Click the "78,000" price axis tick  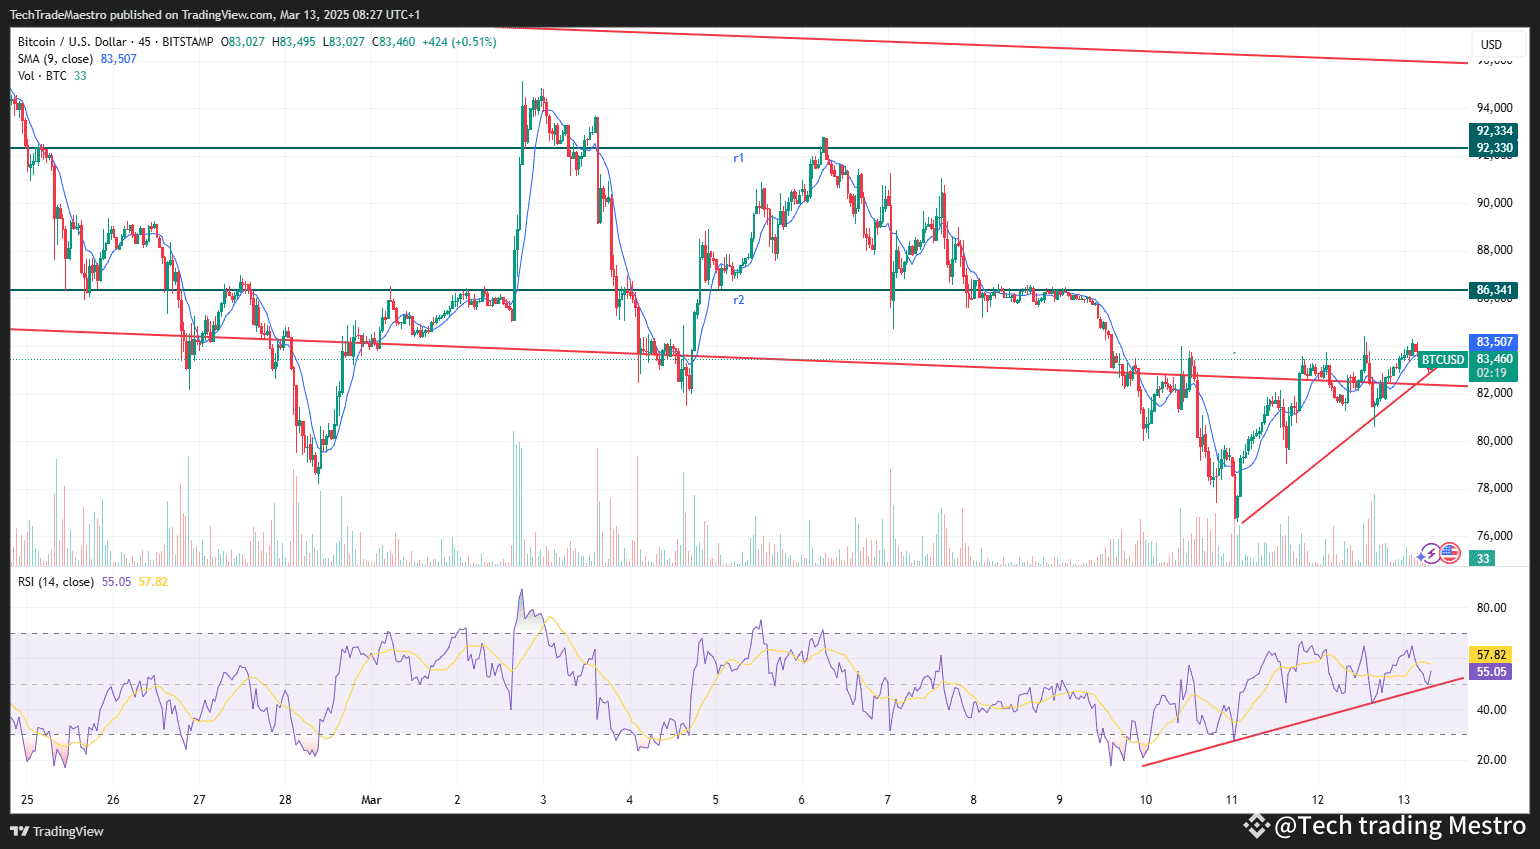tap(1495, 488)
